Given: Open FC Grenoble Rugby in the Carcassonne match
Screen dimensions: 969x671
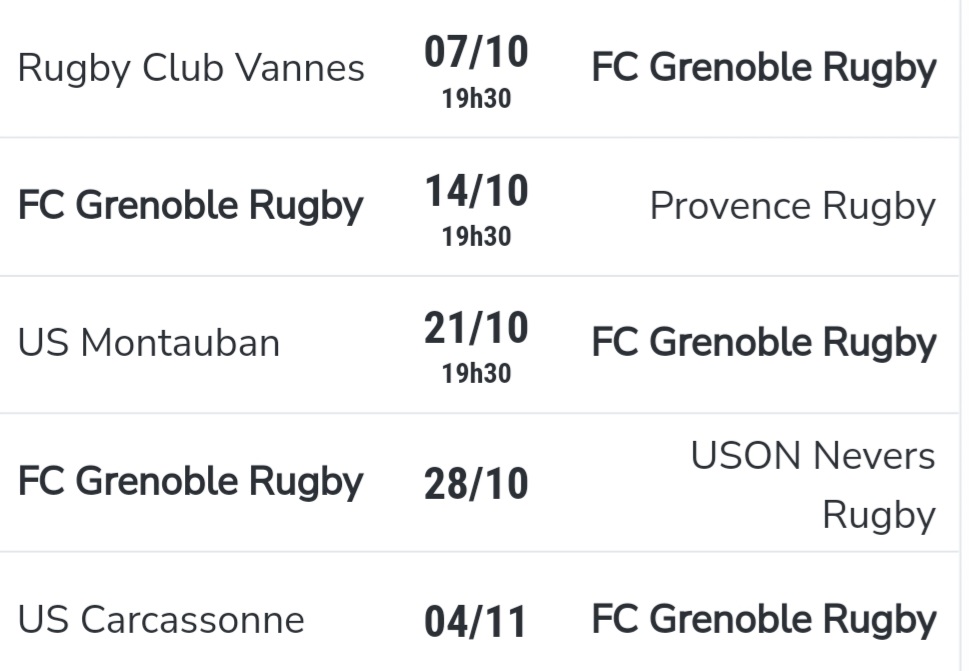Looking at the screenshot, I should coord(764,620).
